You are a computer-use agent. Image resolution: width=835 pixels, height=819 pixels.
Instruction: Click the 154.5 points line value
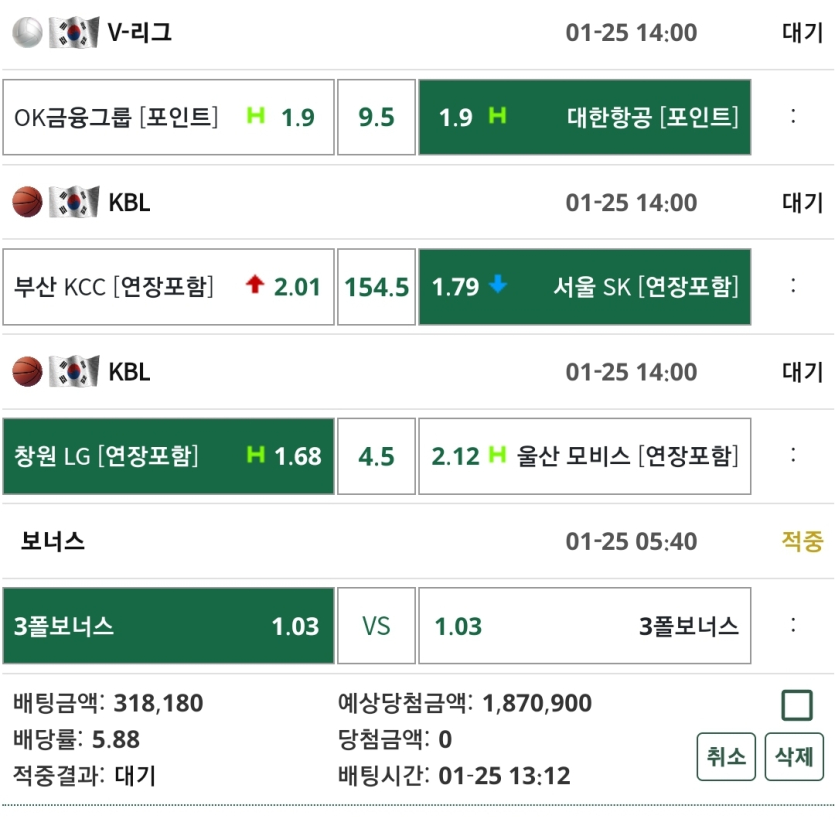376,287
